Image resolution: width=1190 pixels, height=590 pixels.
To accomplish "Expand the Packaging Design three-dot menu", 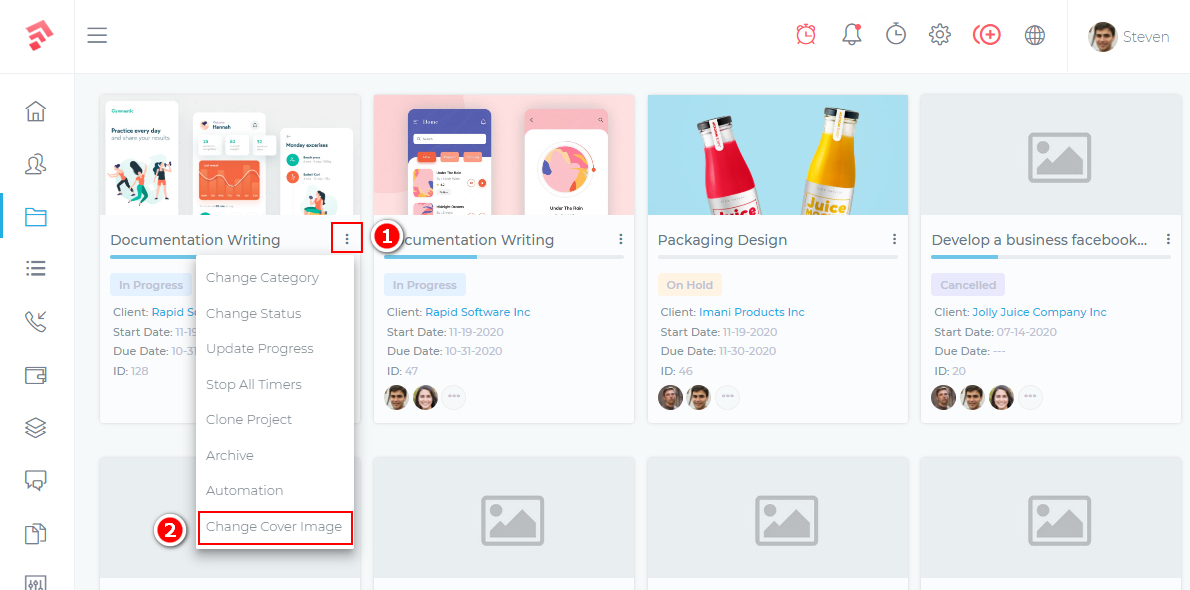I will [894, 240].
